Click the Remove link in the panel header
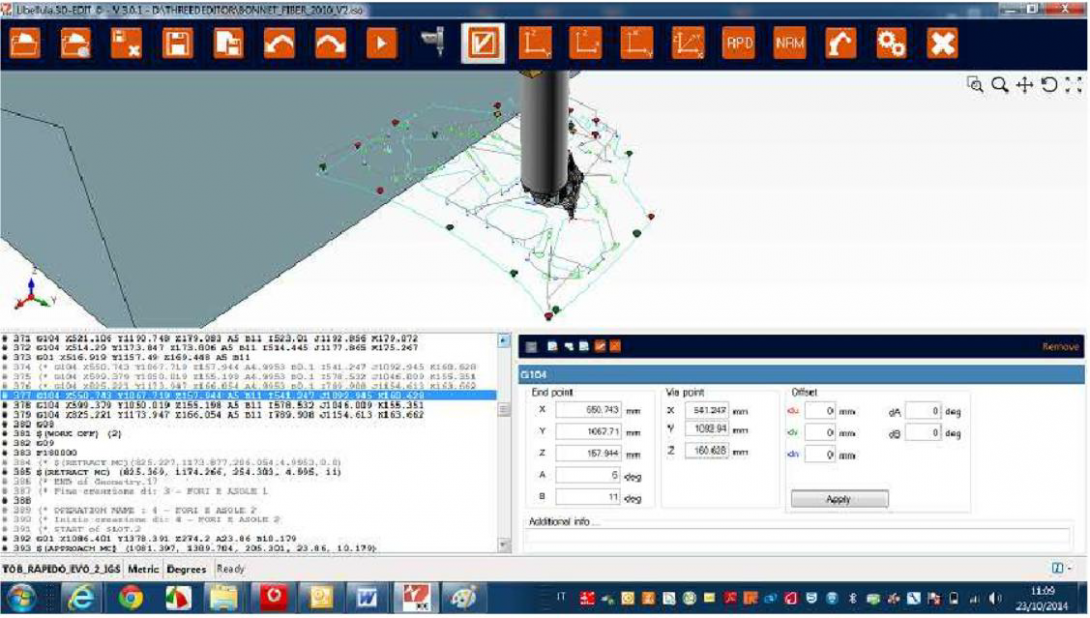 1060,347
